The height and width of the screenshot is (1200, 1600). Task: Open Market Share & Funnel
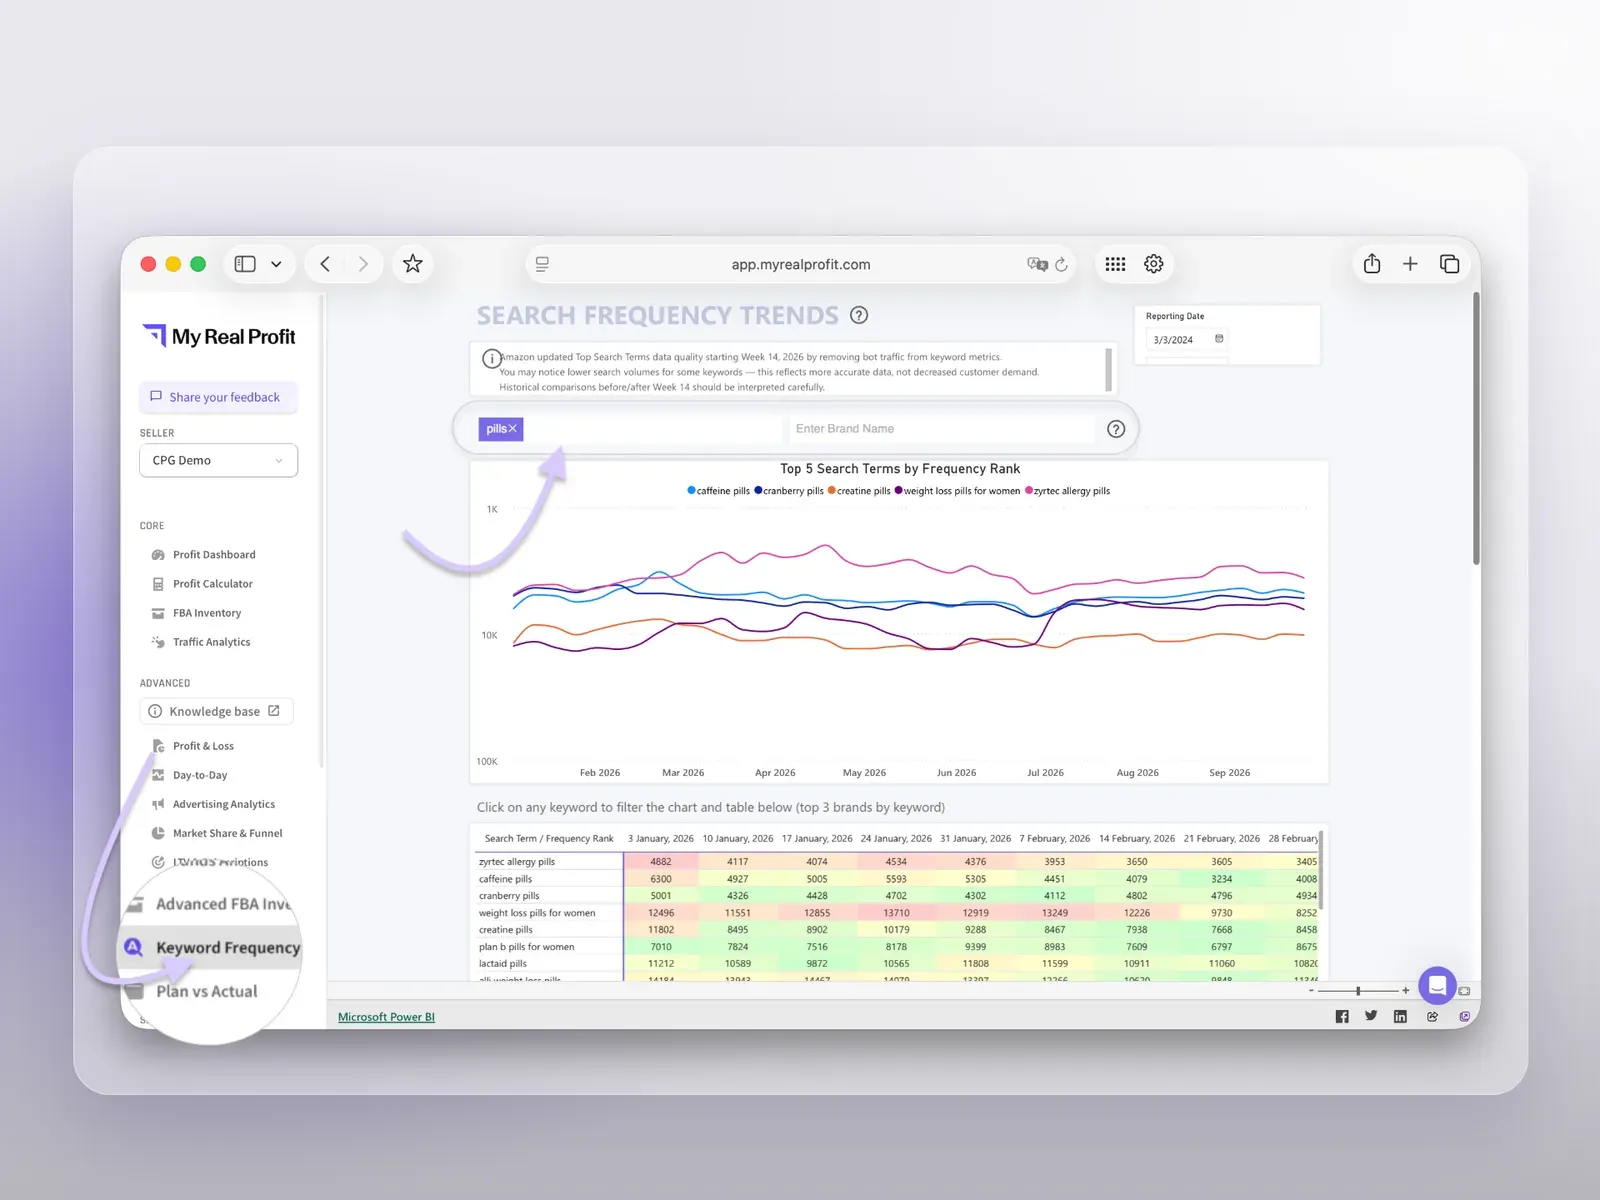(227, 833)
